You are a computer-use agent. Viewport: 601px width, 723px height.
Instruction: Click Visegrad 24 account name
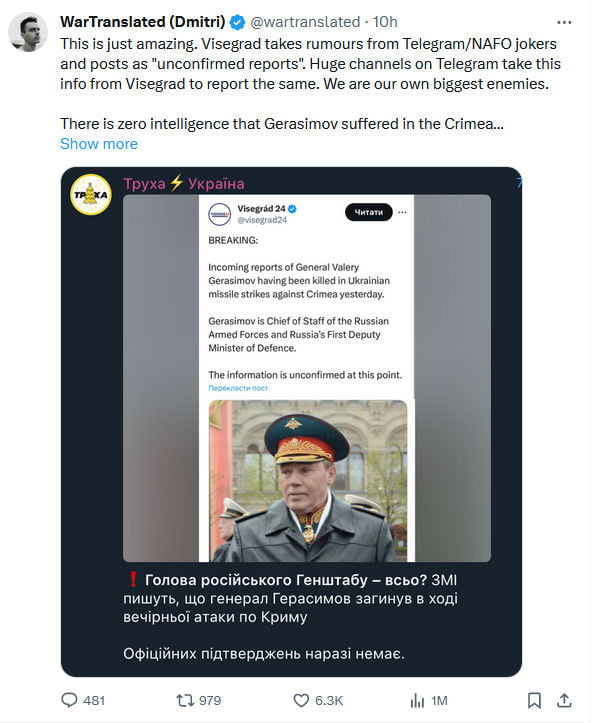pos(260,208)
